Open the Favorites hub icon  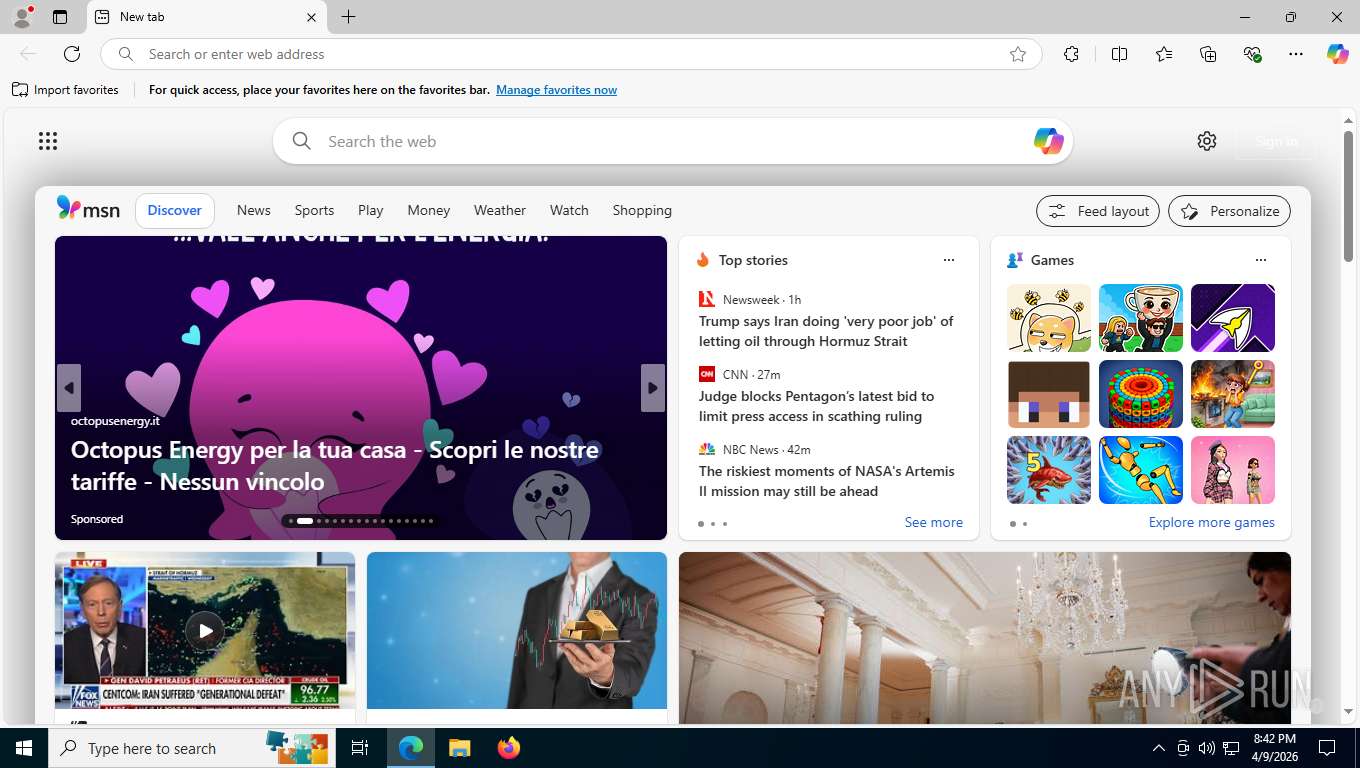[x=1164, y=54]
